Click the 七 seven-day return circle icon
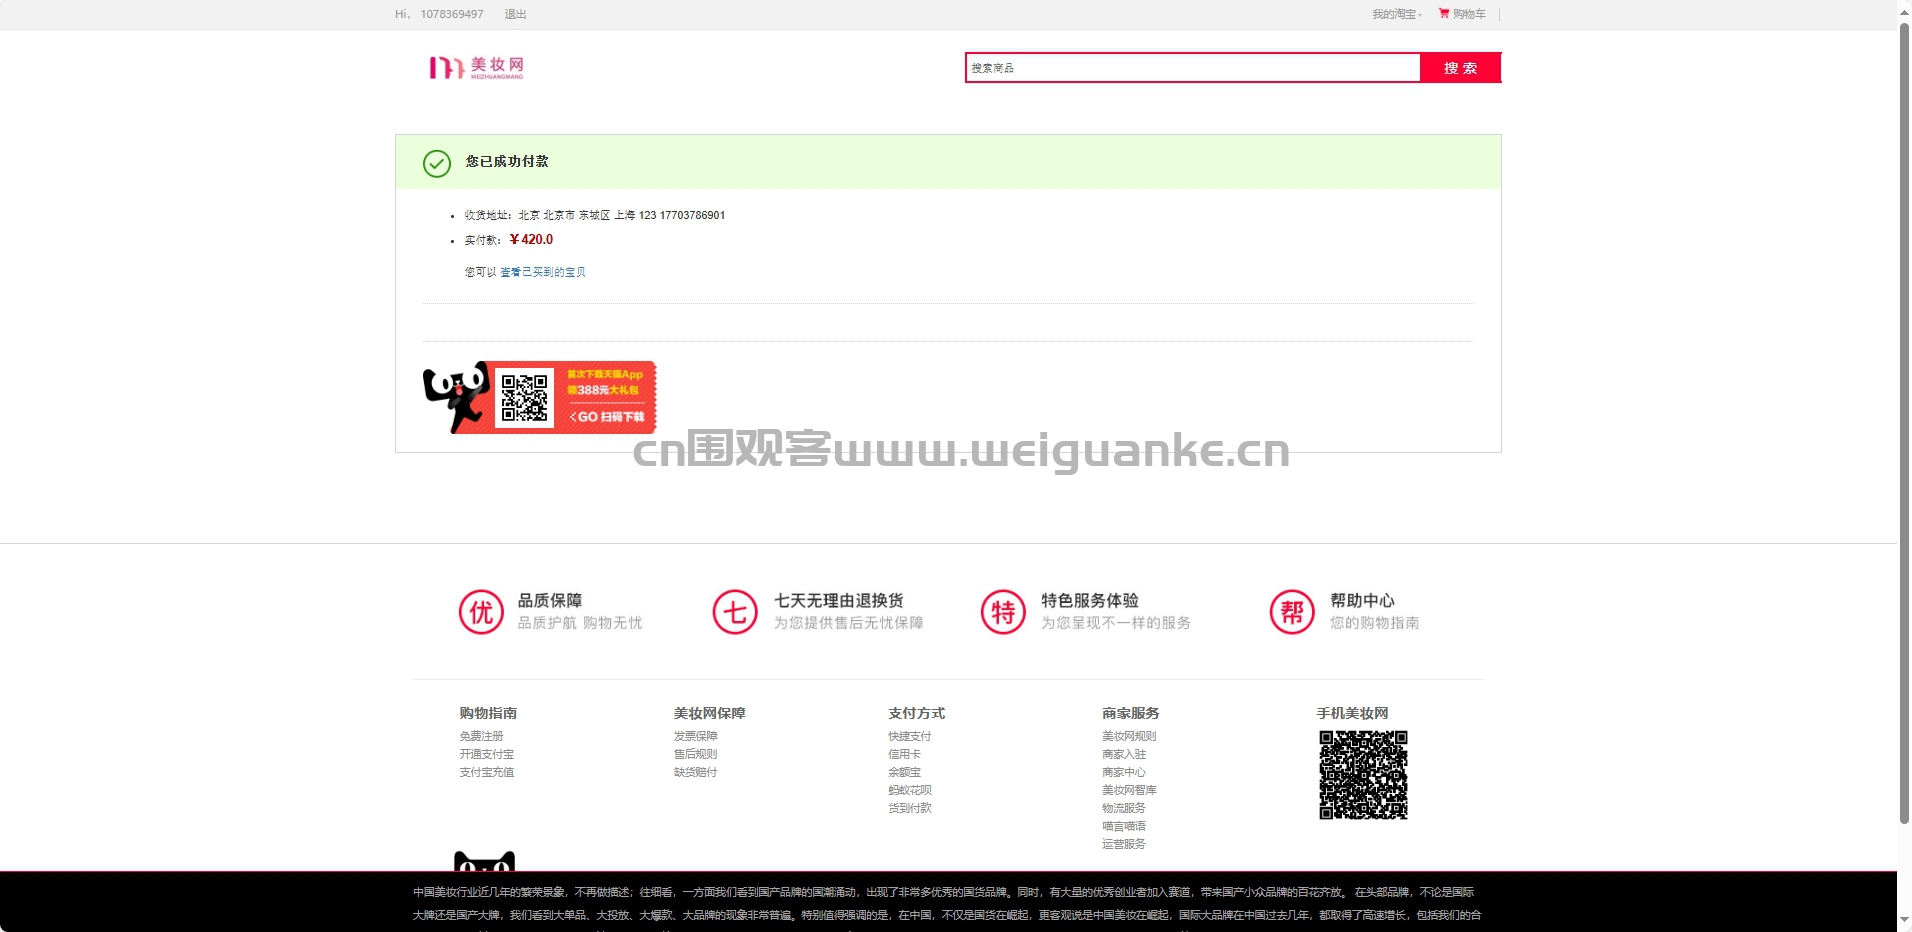1912x932 pixels. pyautogui.click(x=735, y=612)
